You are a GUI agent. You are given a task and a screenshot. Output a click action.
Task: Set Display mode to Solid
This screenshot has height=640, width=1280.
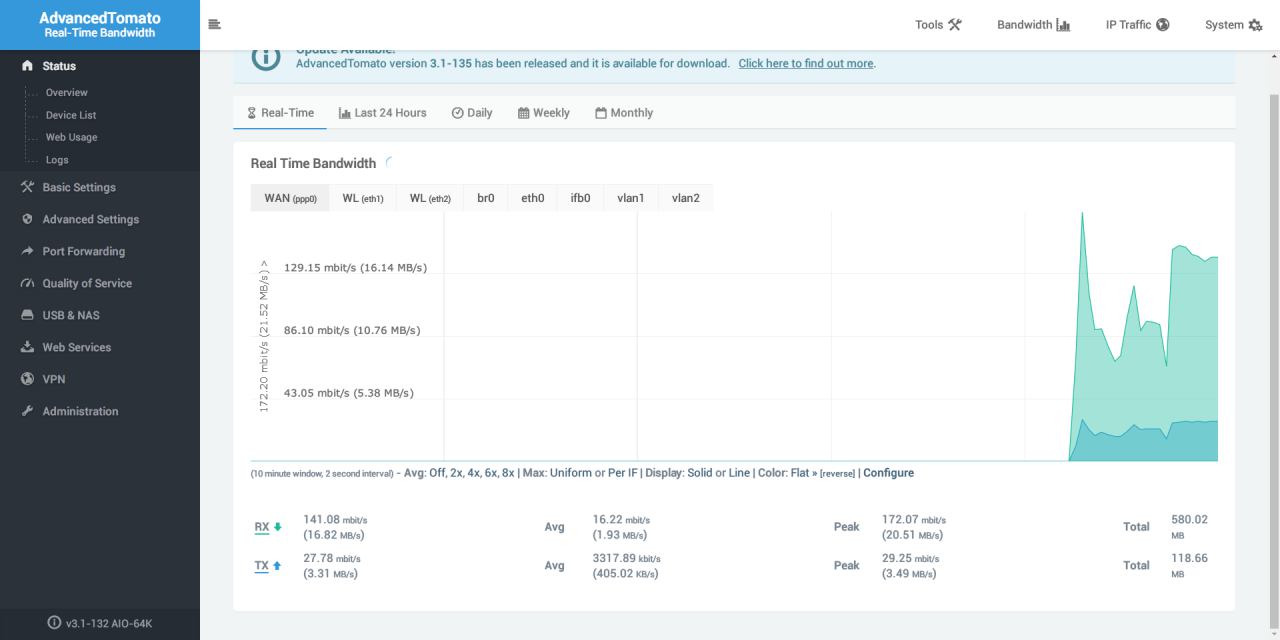tap(700, 473)
